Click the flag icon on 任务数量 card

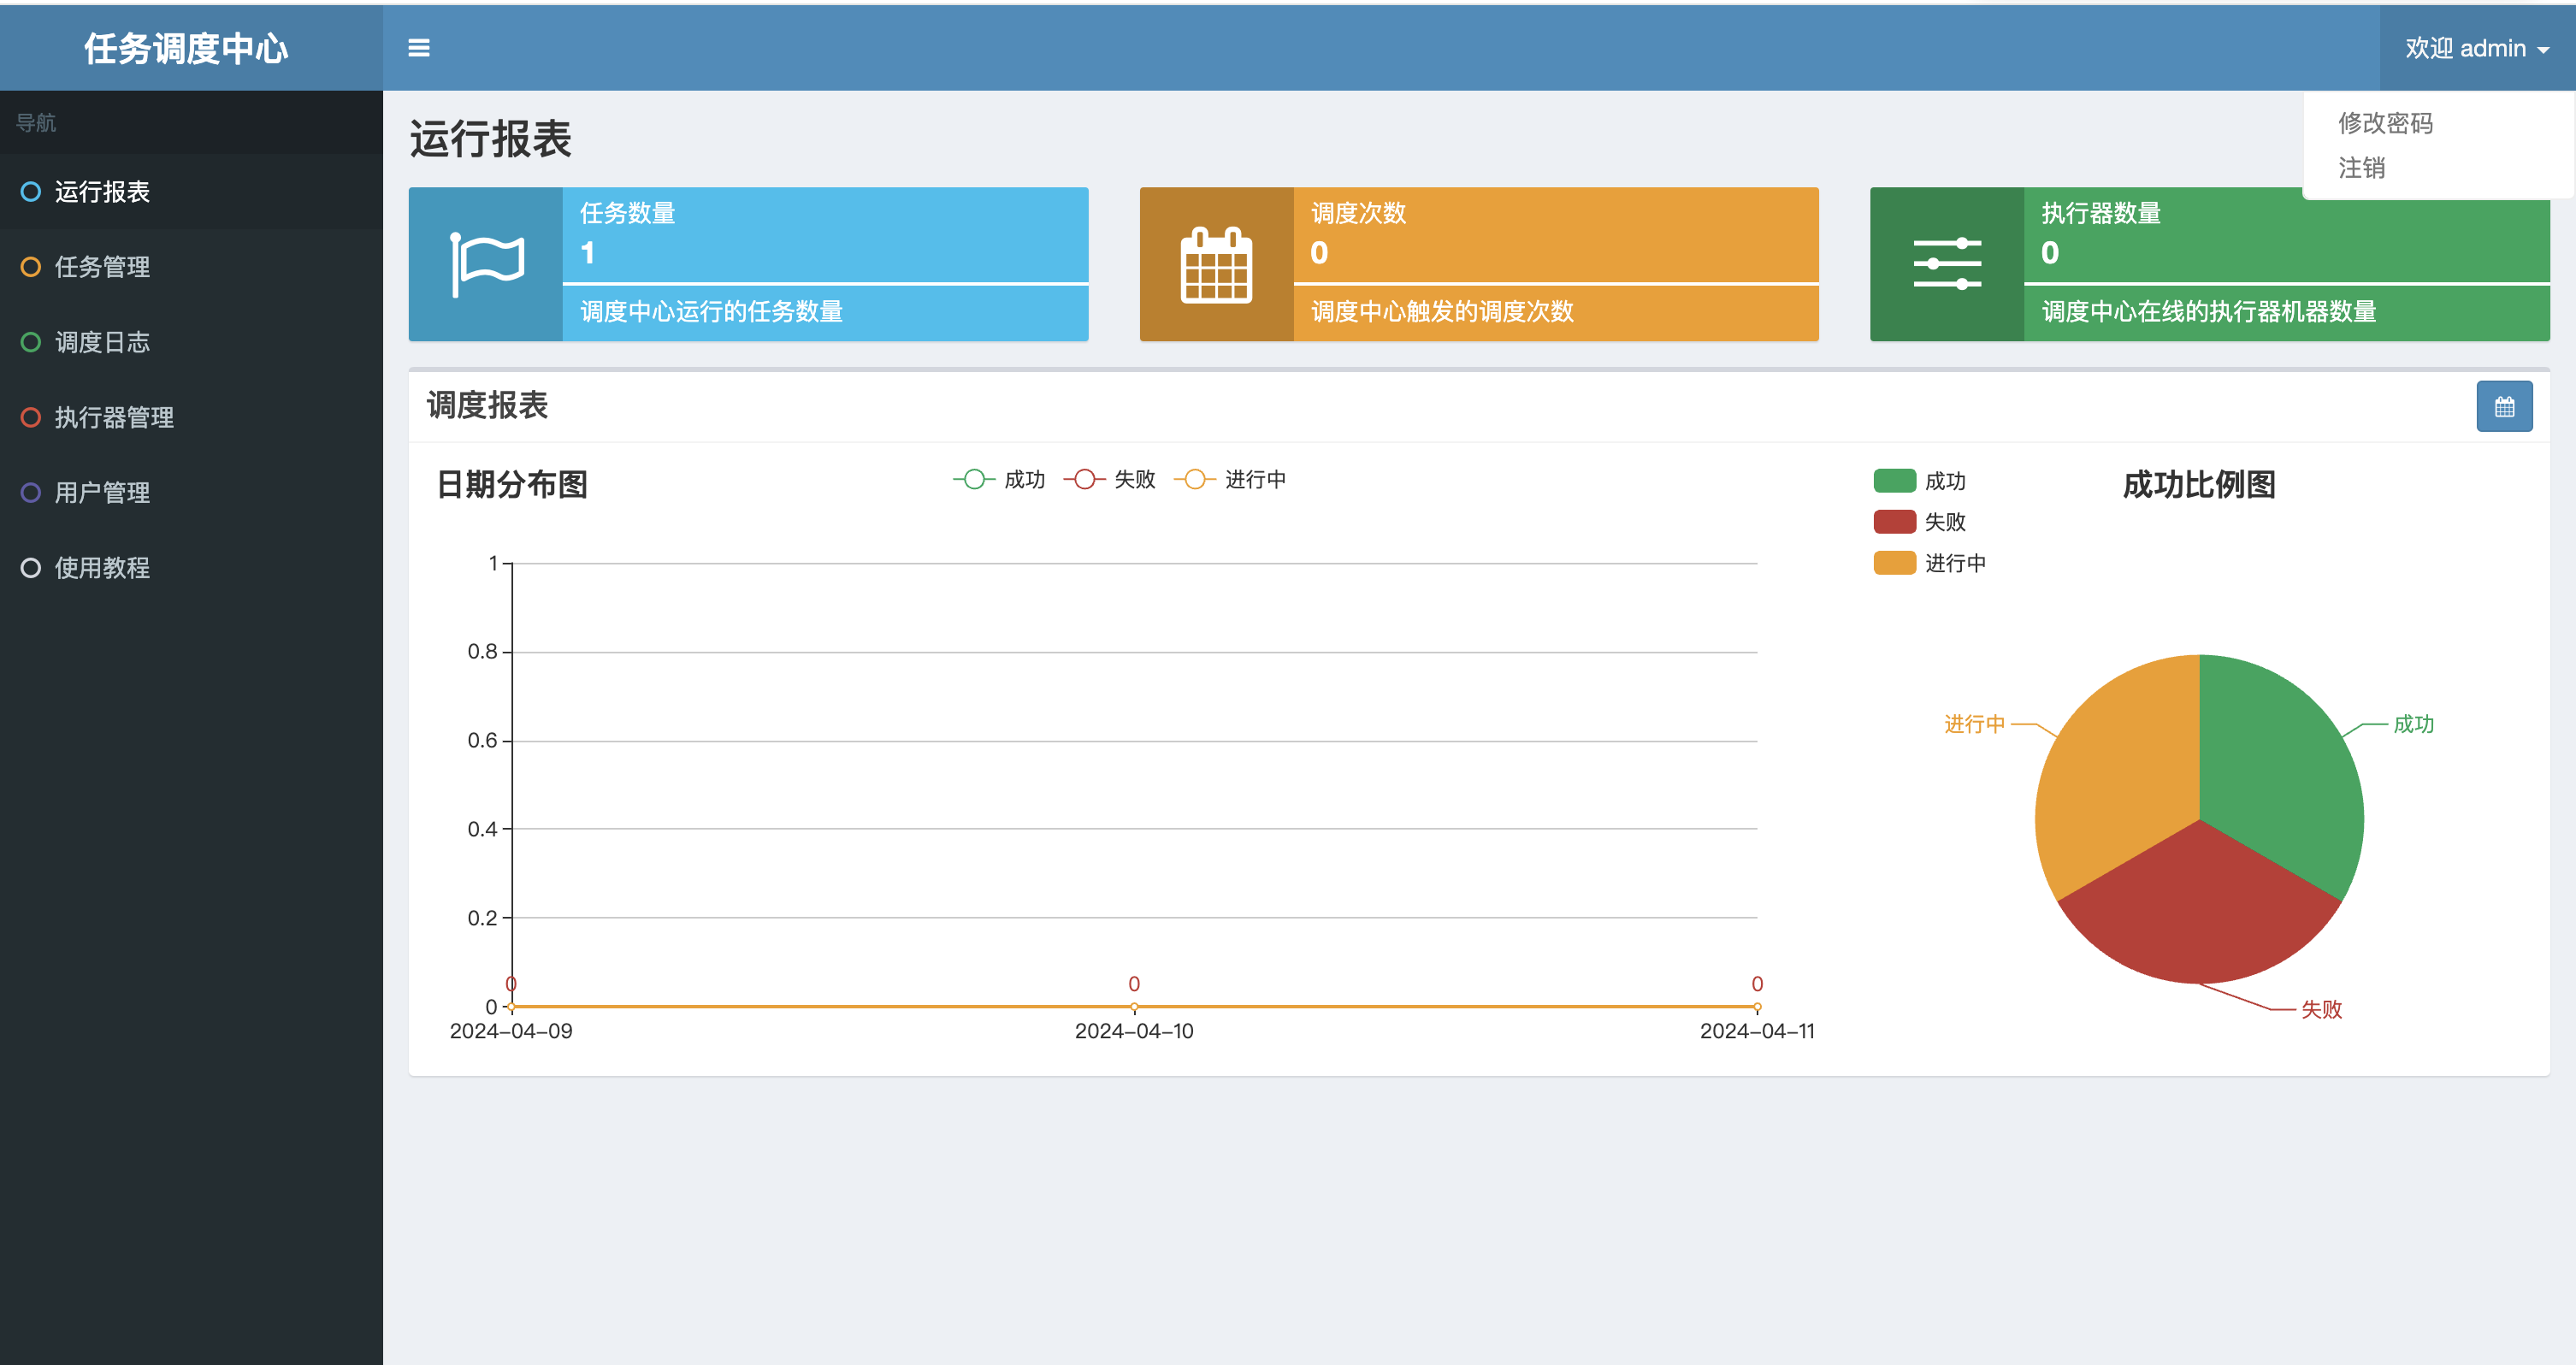point(487,264)
